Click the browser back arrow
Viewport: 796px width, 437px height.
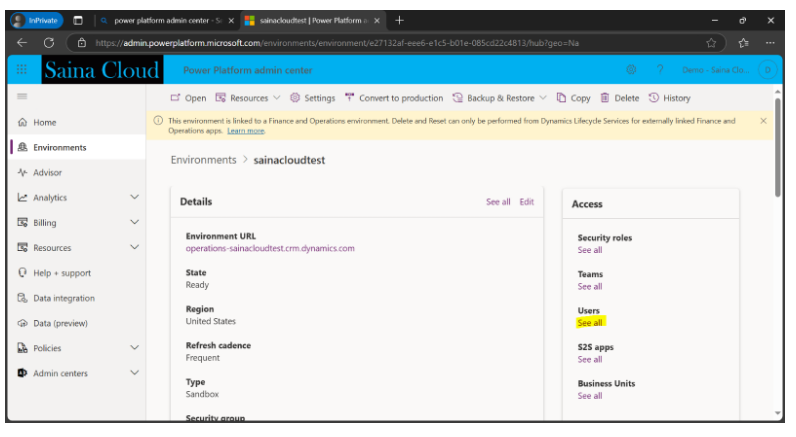[x=22, y=43]
